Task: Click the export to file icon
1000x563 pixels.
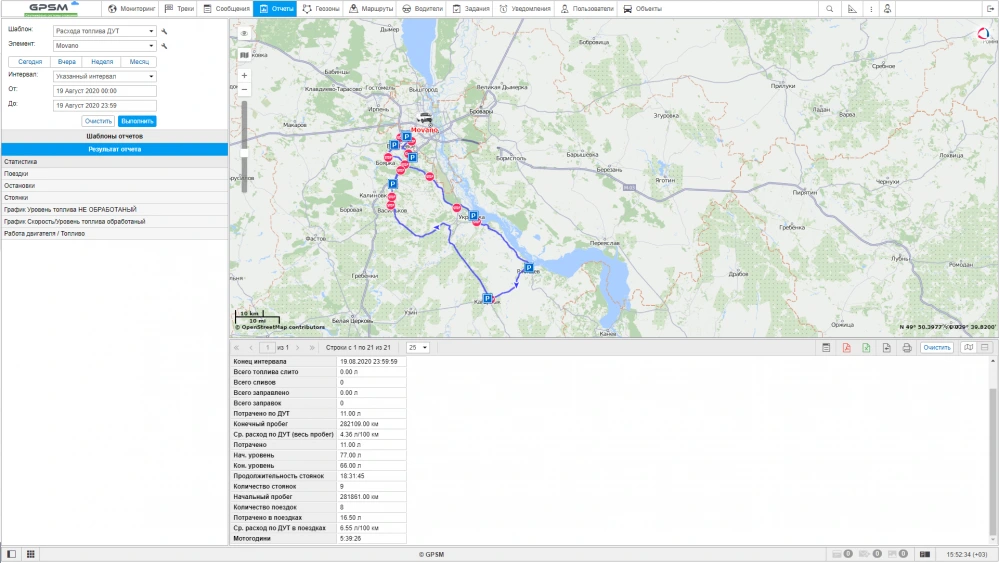Action: click(886, 347)
